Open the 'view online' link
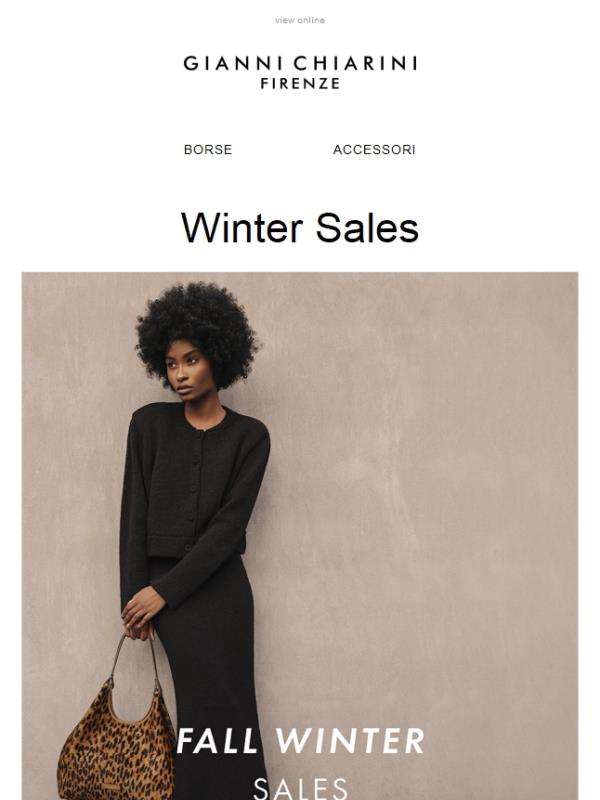Image resolution: width=600 pixels, height=800 pixels. tap(299, 20)
